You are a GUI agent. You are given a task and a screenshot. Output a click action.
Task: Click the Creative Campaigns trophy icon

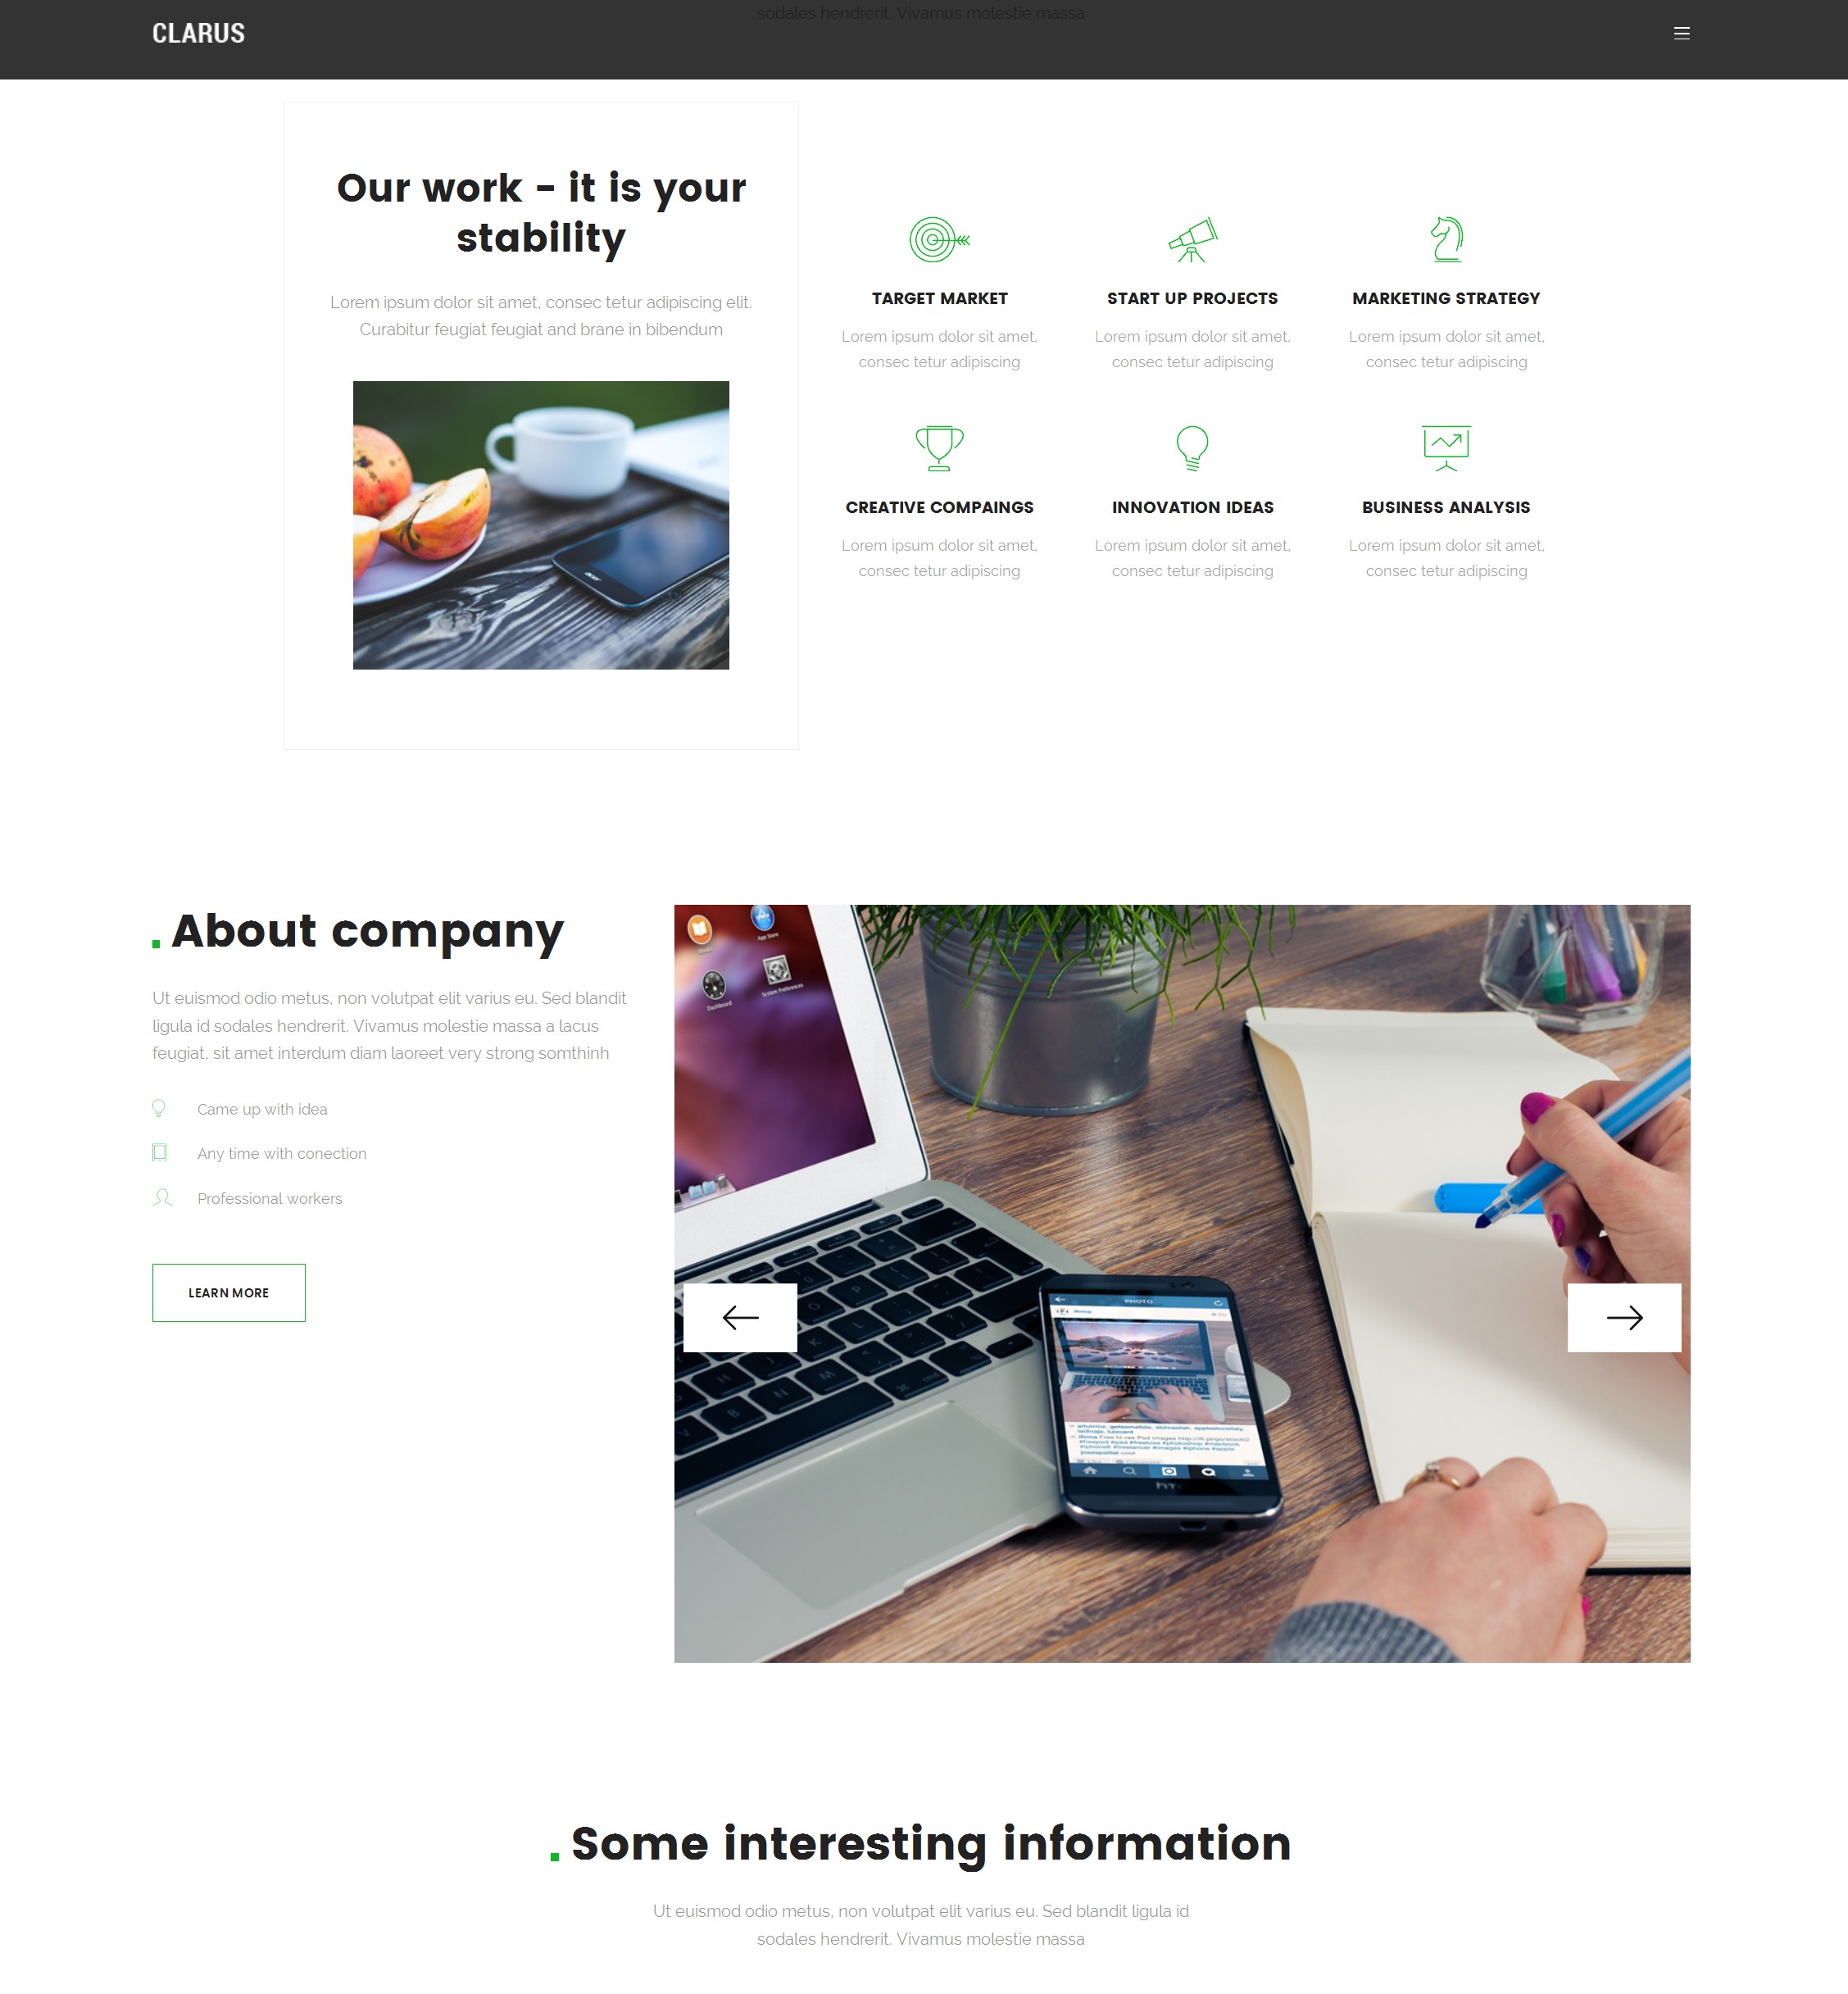click(940, 448)
